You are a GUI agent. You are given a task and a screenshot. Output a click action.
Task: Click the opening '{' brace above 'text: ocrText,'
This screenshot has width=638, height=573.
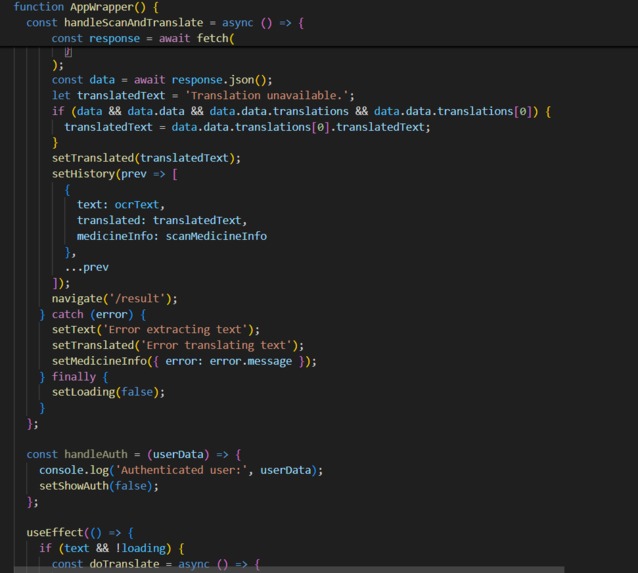[x=68, y=189]
